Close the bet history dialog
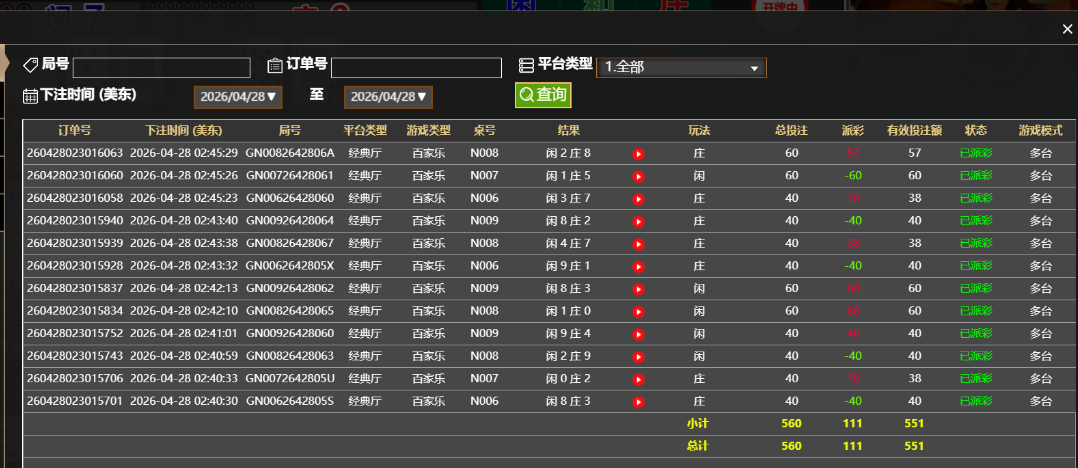This screenshot has width=1078, height=468. point(1067,29)
